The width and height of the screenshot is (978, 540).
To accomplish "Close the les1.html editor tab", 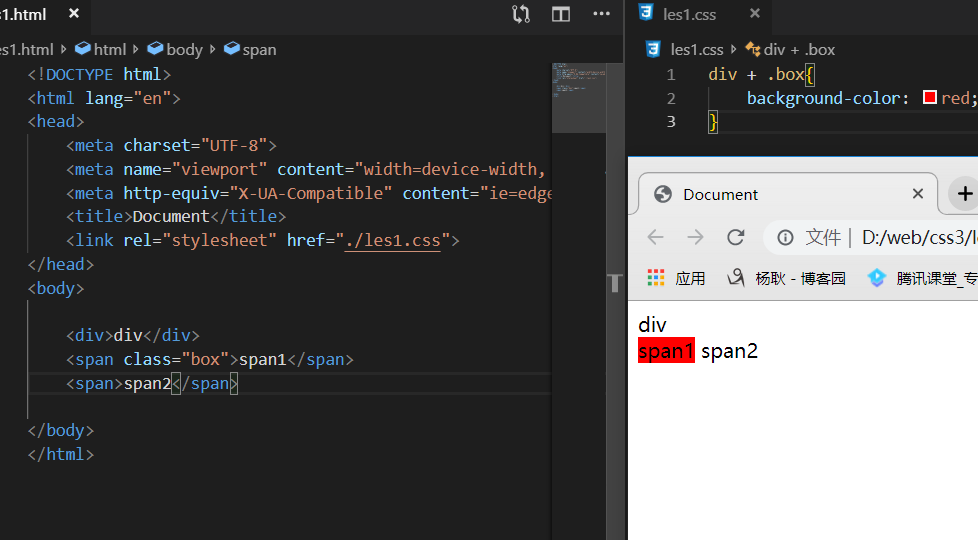I will [x=74, y=14].
